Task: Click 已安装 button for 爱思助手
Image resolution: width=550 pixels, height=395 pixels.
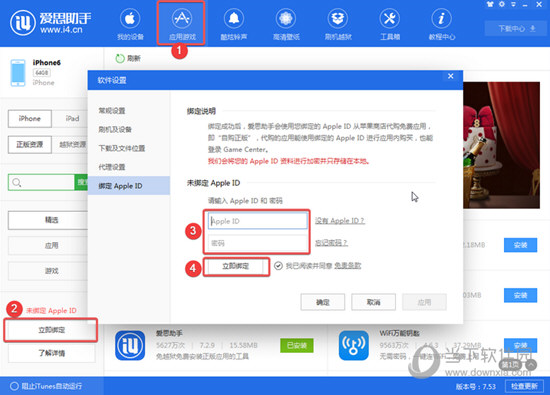Action: (297, 346)
